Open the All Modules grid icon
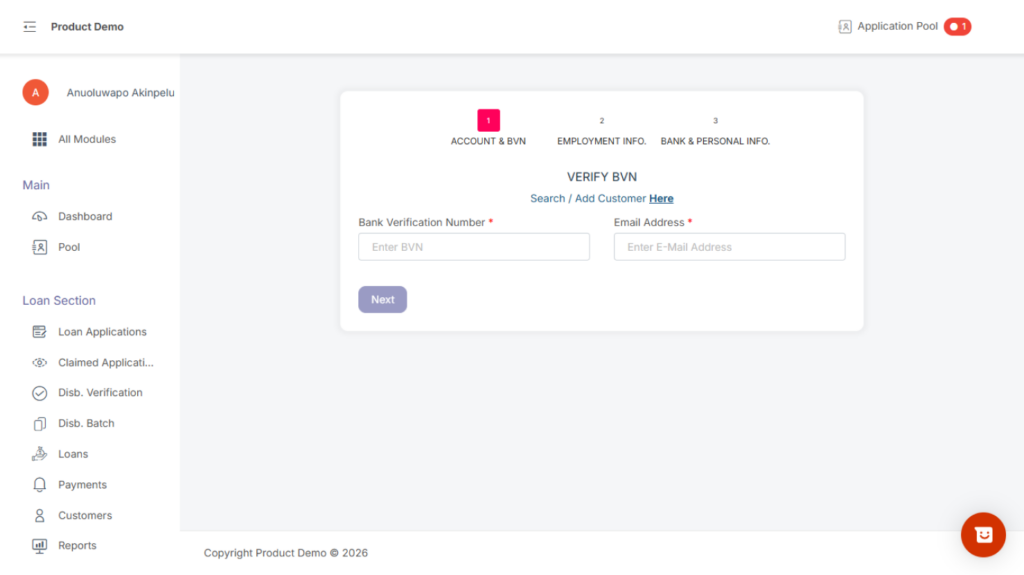The image size is (1024, 575). (x=40, y=139)
